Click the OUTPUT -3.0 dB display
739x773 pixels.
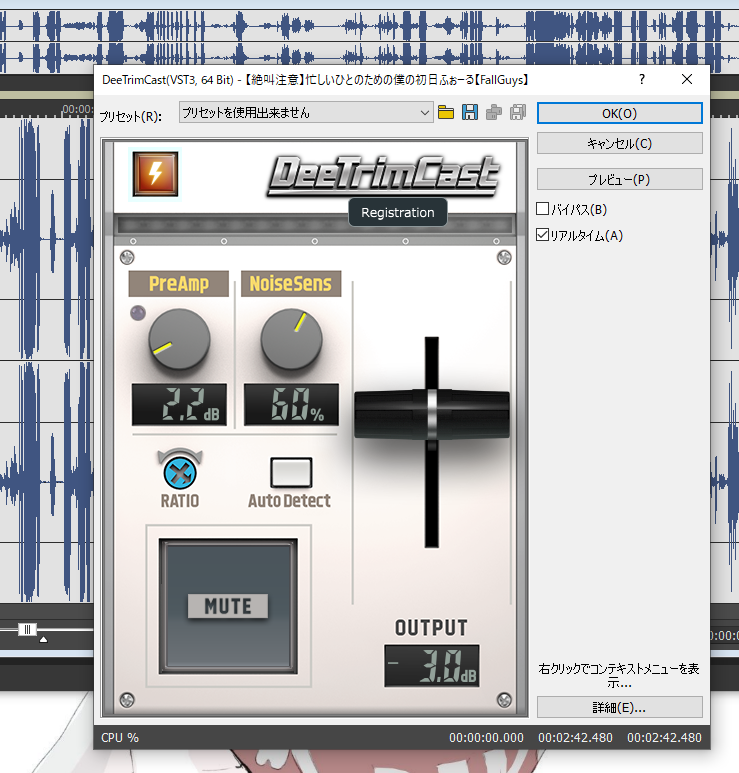(432, 666)
